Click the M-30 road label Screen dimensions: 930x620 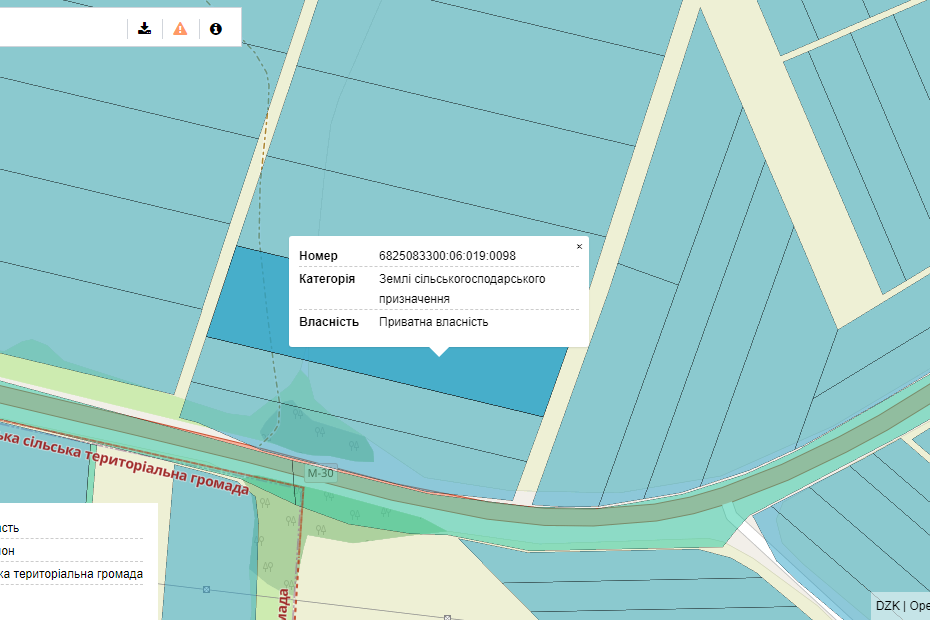point(320,473)
